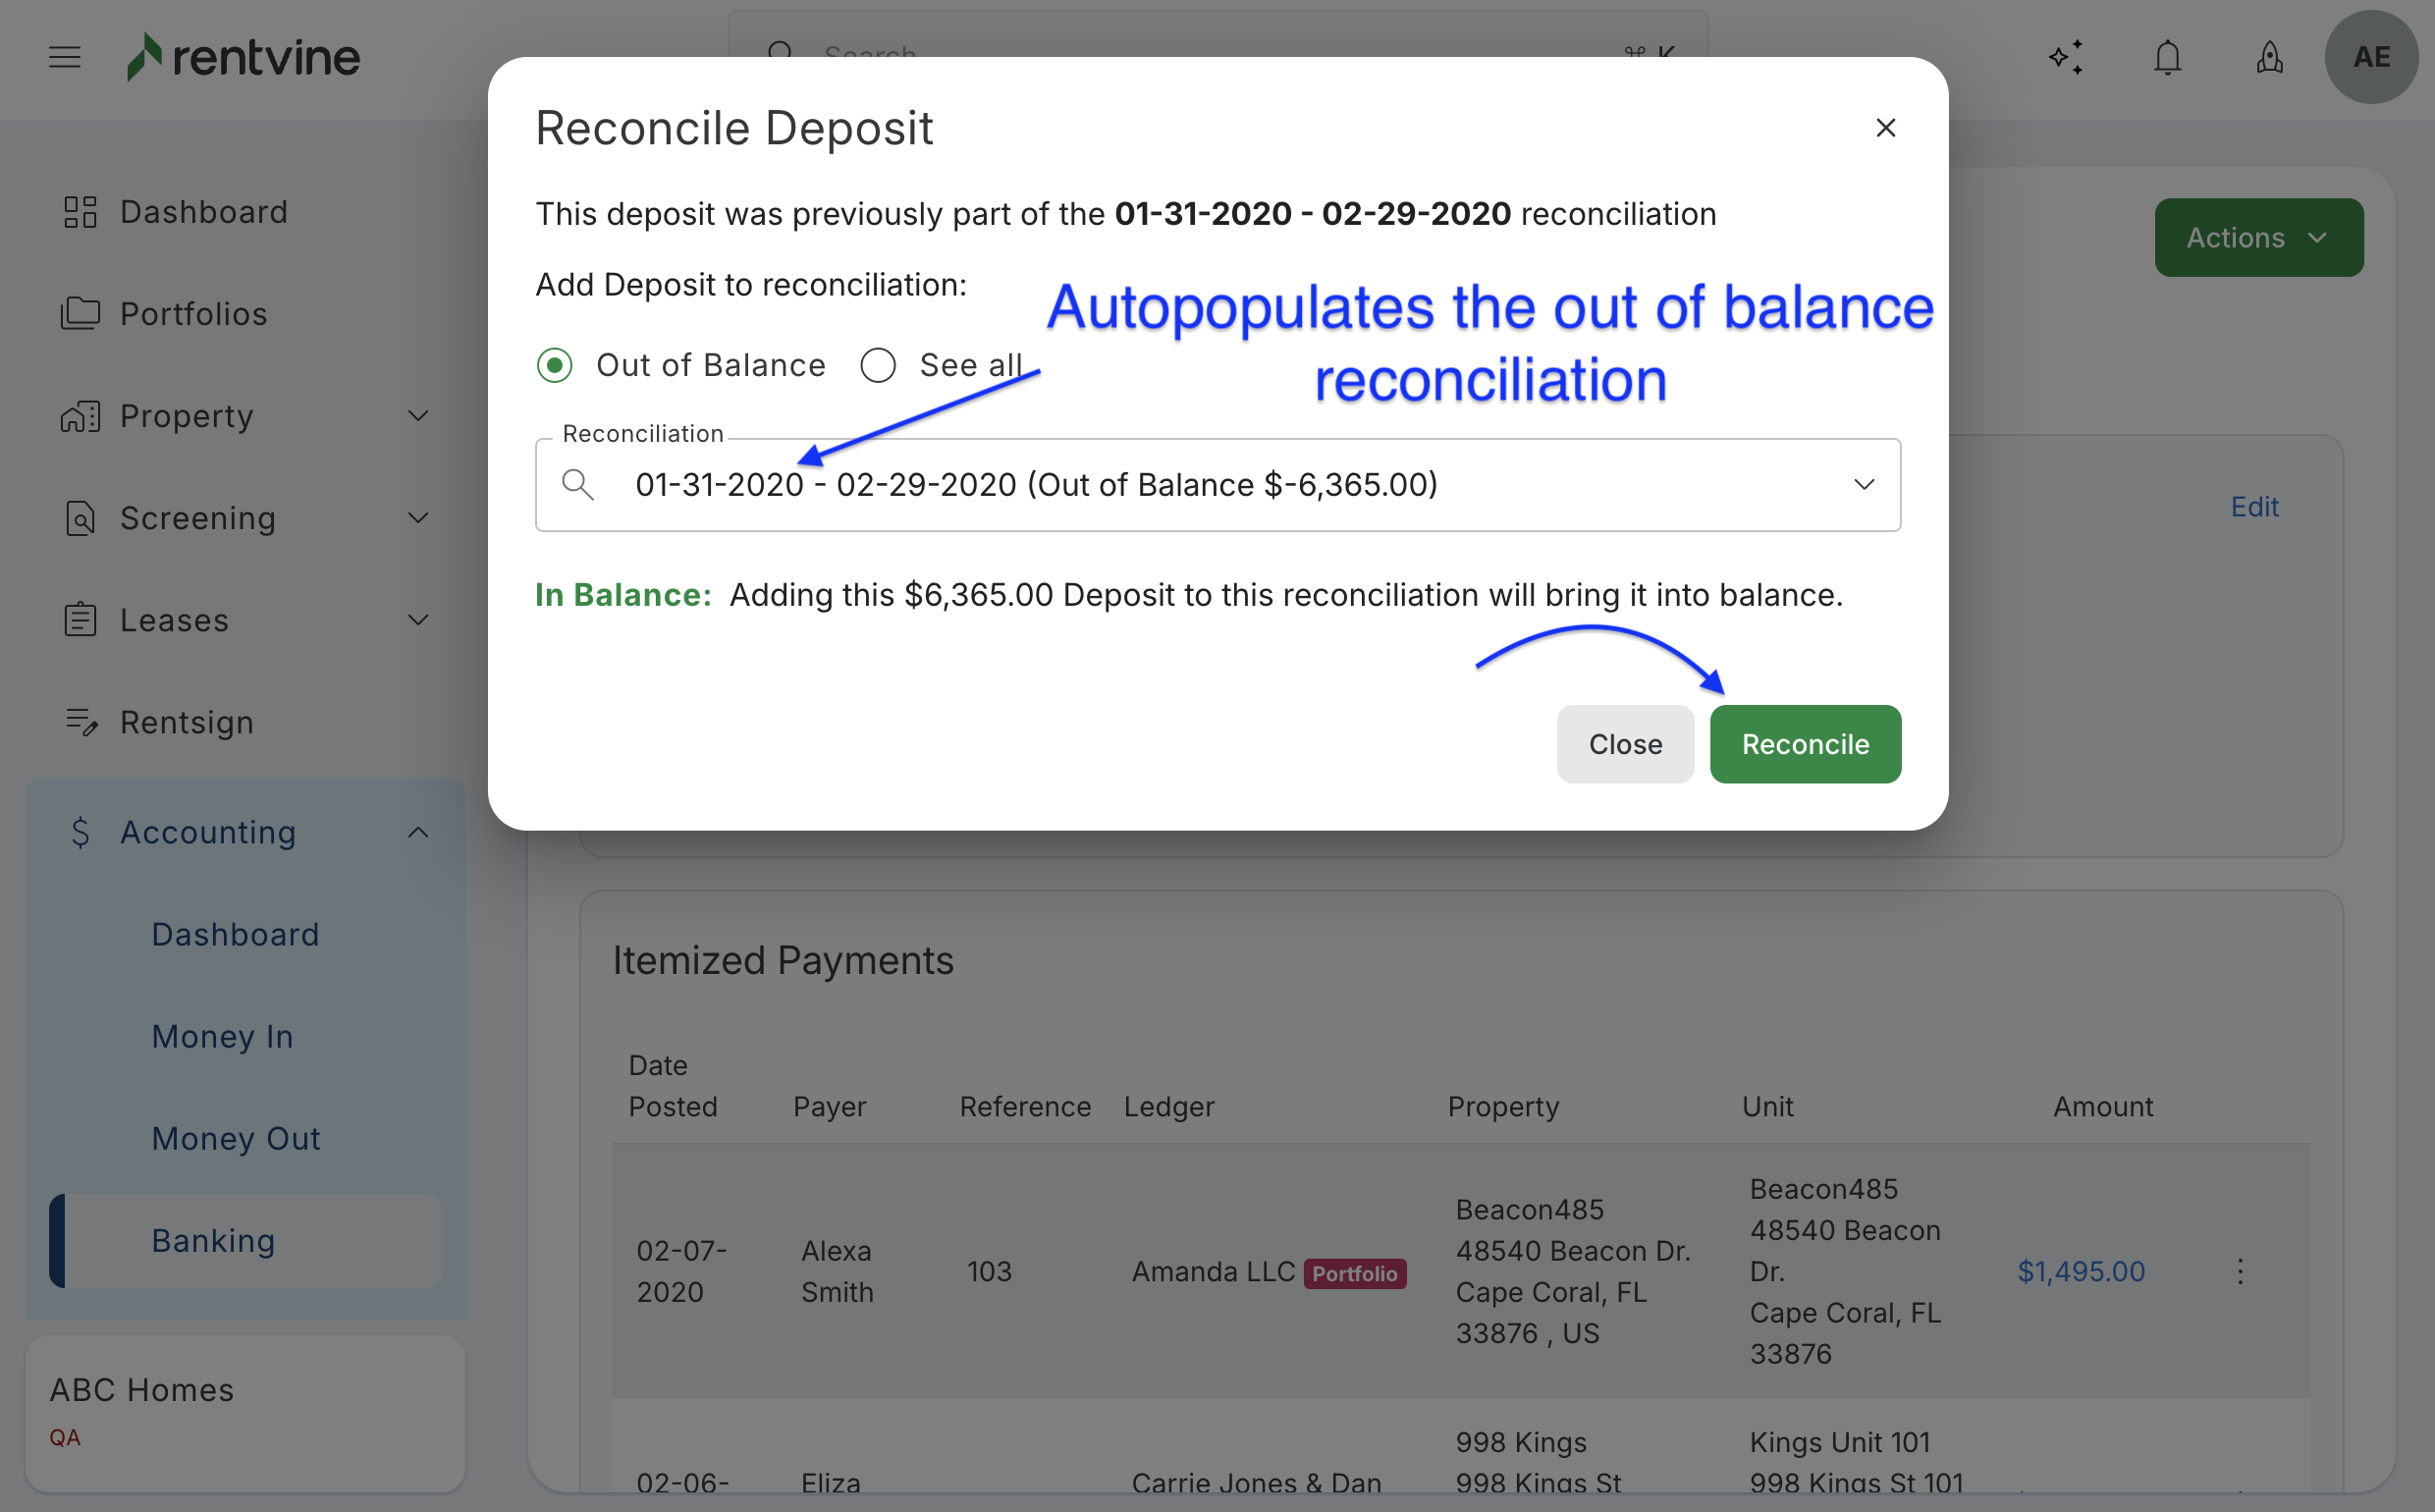Select the See all radio button
The image size is (2435, 1512).
pos(878,365)
